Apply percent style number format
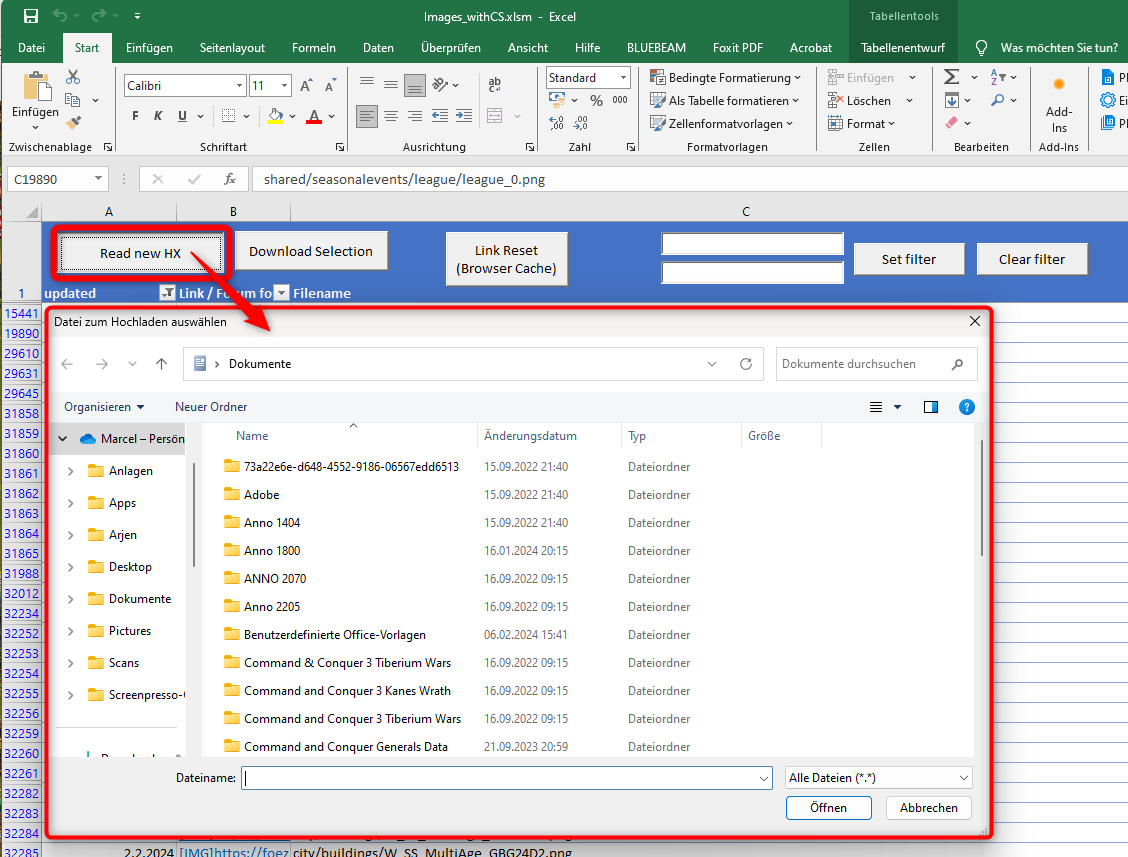The height and width of the screenshot is (857, 1128). (x=596, y=100)
